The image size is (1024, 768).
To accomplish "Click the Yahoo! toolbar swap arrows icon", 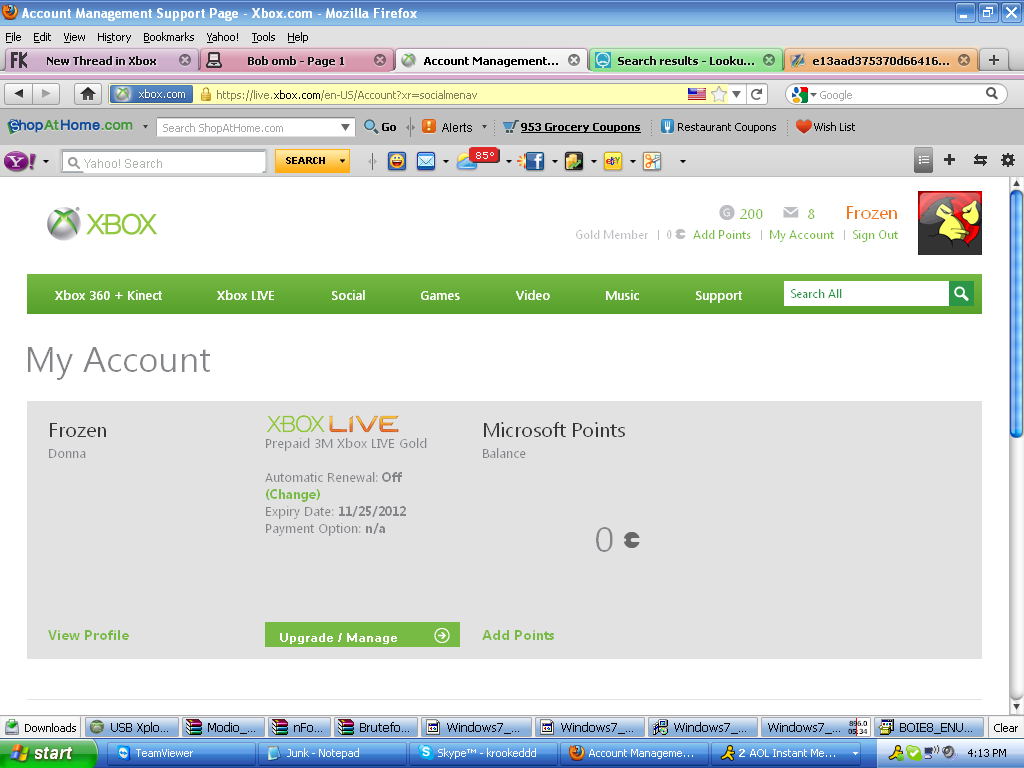I will coord(980,160).
